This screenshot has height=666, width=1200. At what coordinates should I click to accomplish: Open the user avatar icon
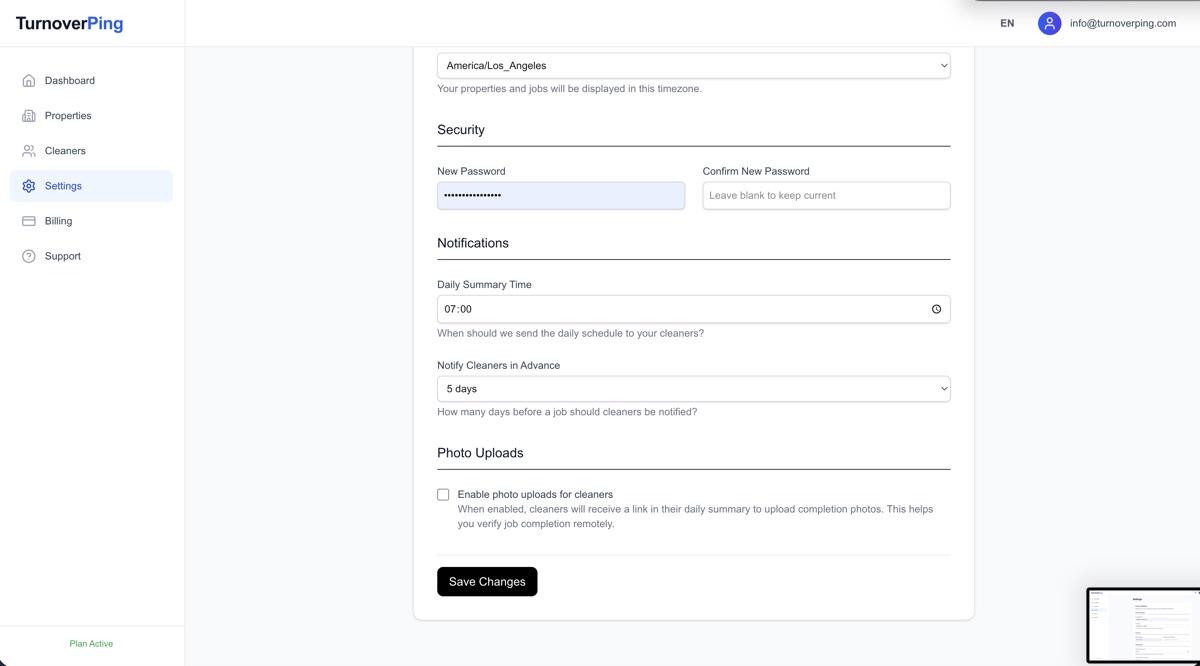[x=1049, y=23]
